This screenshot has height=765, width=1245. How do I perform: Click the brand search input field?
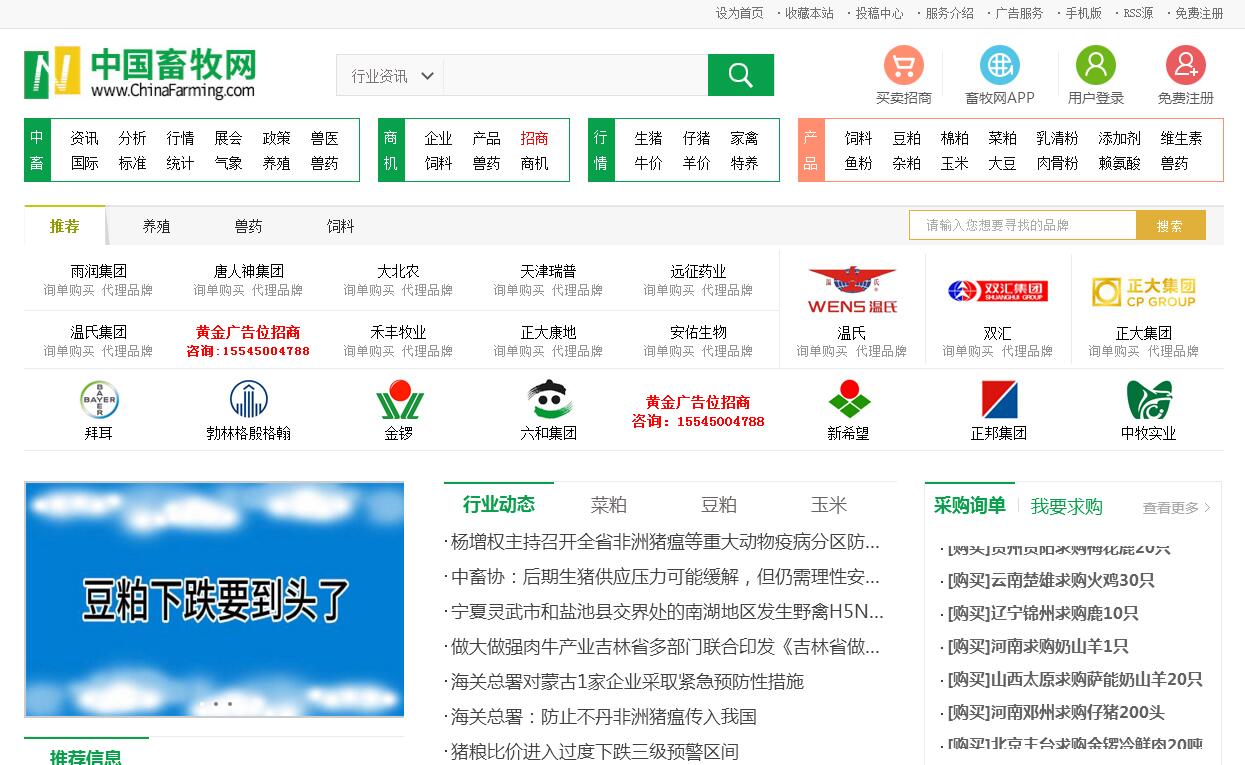point(1021,226)
